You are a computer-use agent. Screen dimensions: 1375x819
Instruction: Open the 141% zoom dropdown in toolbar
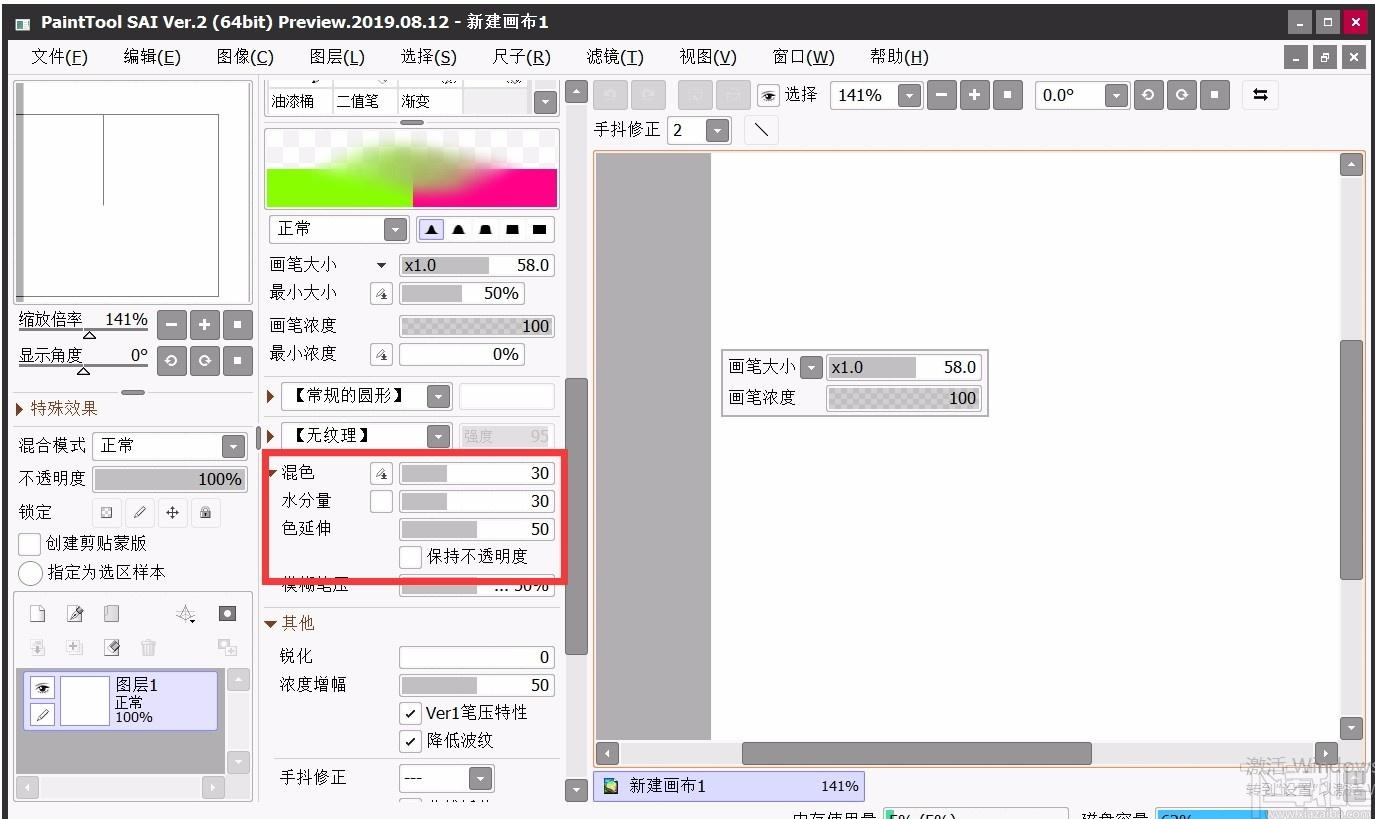point(909,95)
